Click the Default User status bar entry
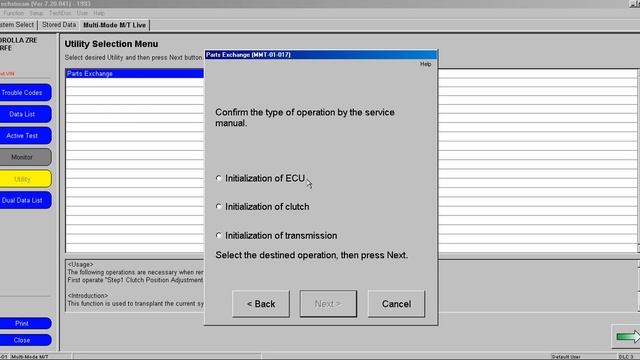This screenshot has height=360, width=640. (x=566, y=357)
